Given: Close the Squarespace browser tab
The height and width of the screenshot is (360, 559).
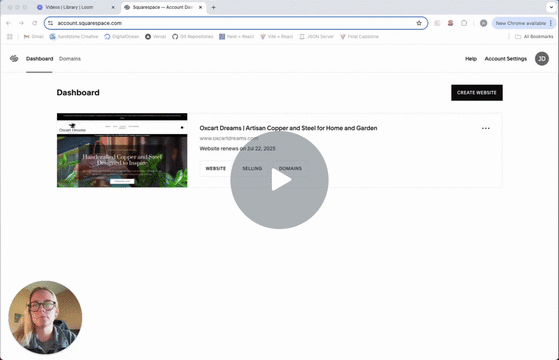Looking at the screenshot, I should coord(200,7).
